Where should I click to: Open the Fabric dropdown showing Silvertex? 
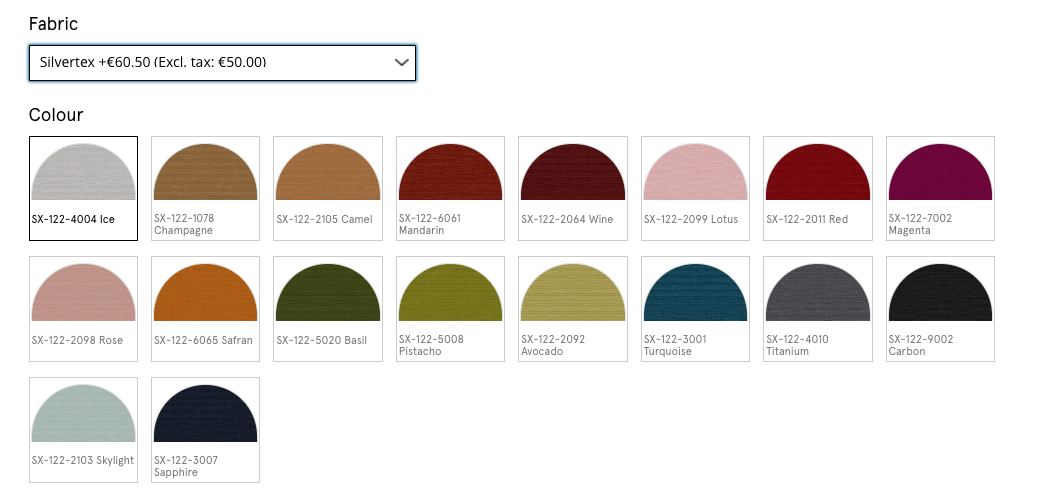click(x=222, y=63)
